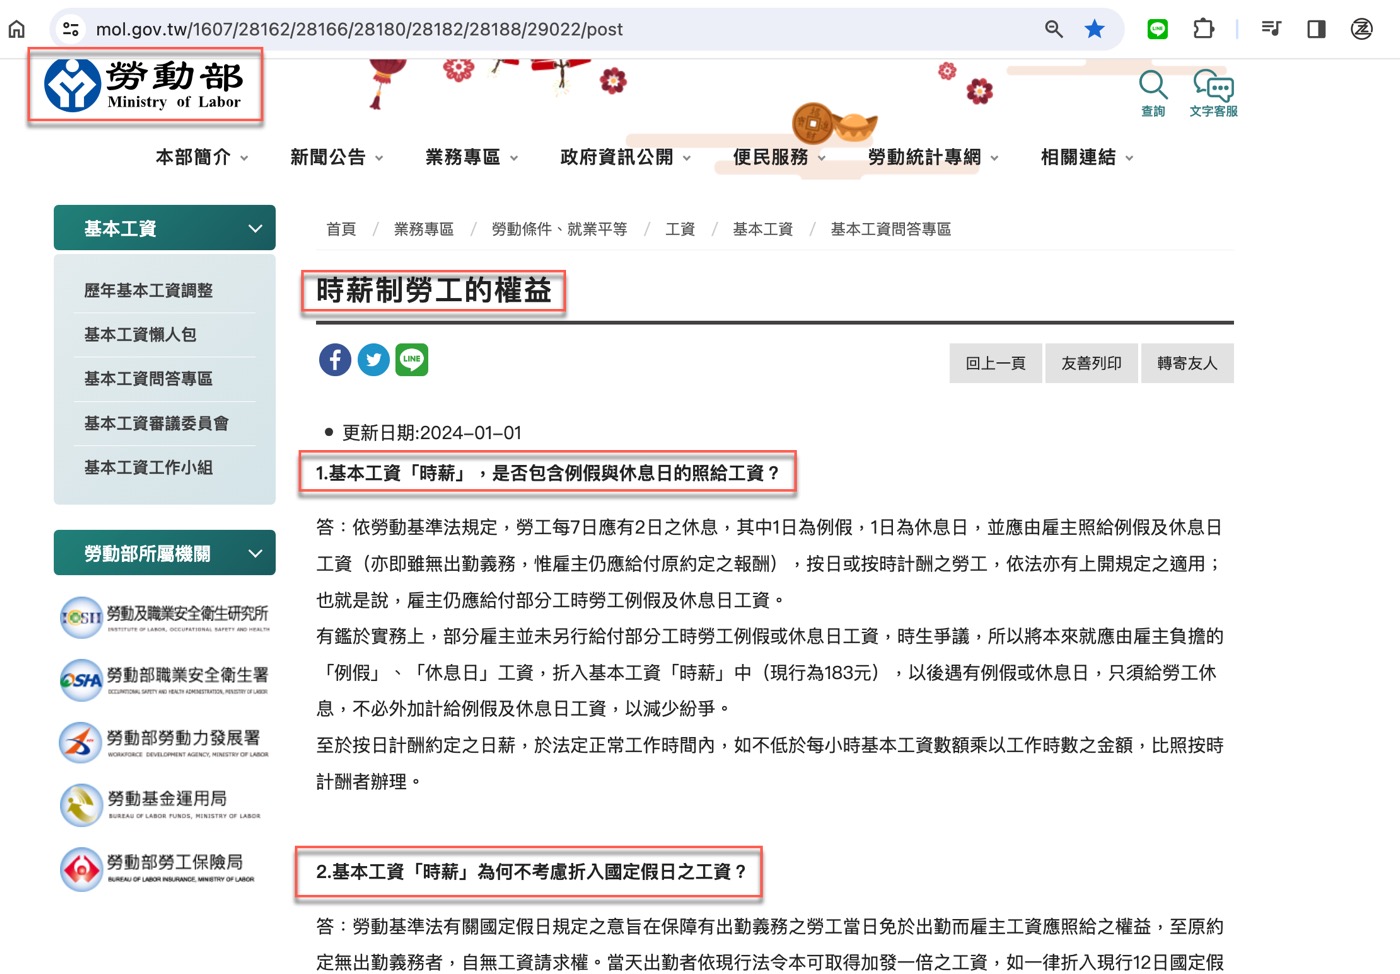The width and height of the screenshot is (1400, 974).
Task: Go to 首頁 breadcrumb link
Action: 341,229
